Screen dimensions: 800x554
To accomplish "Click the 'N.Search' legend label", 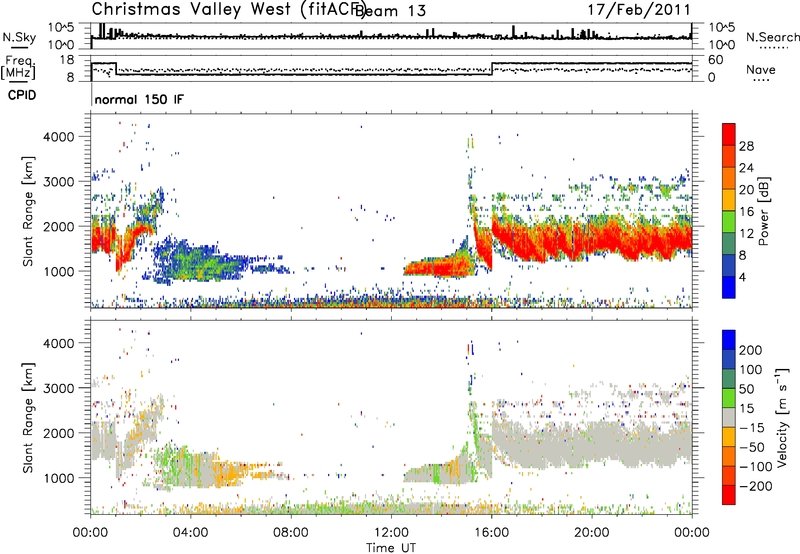I will 773,37.
